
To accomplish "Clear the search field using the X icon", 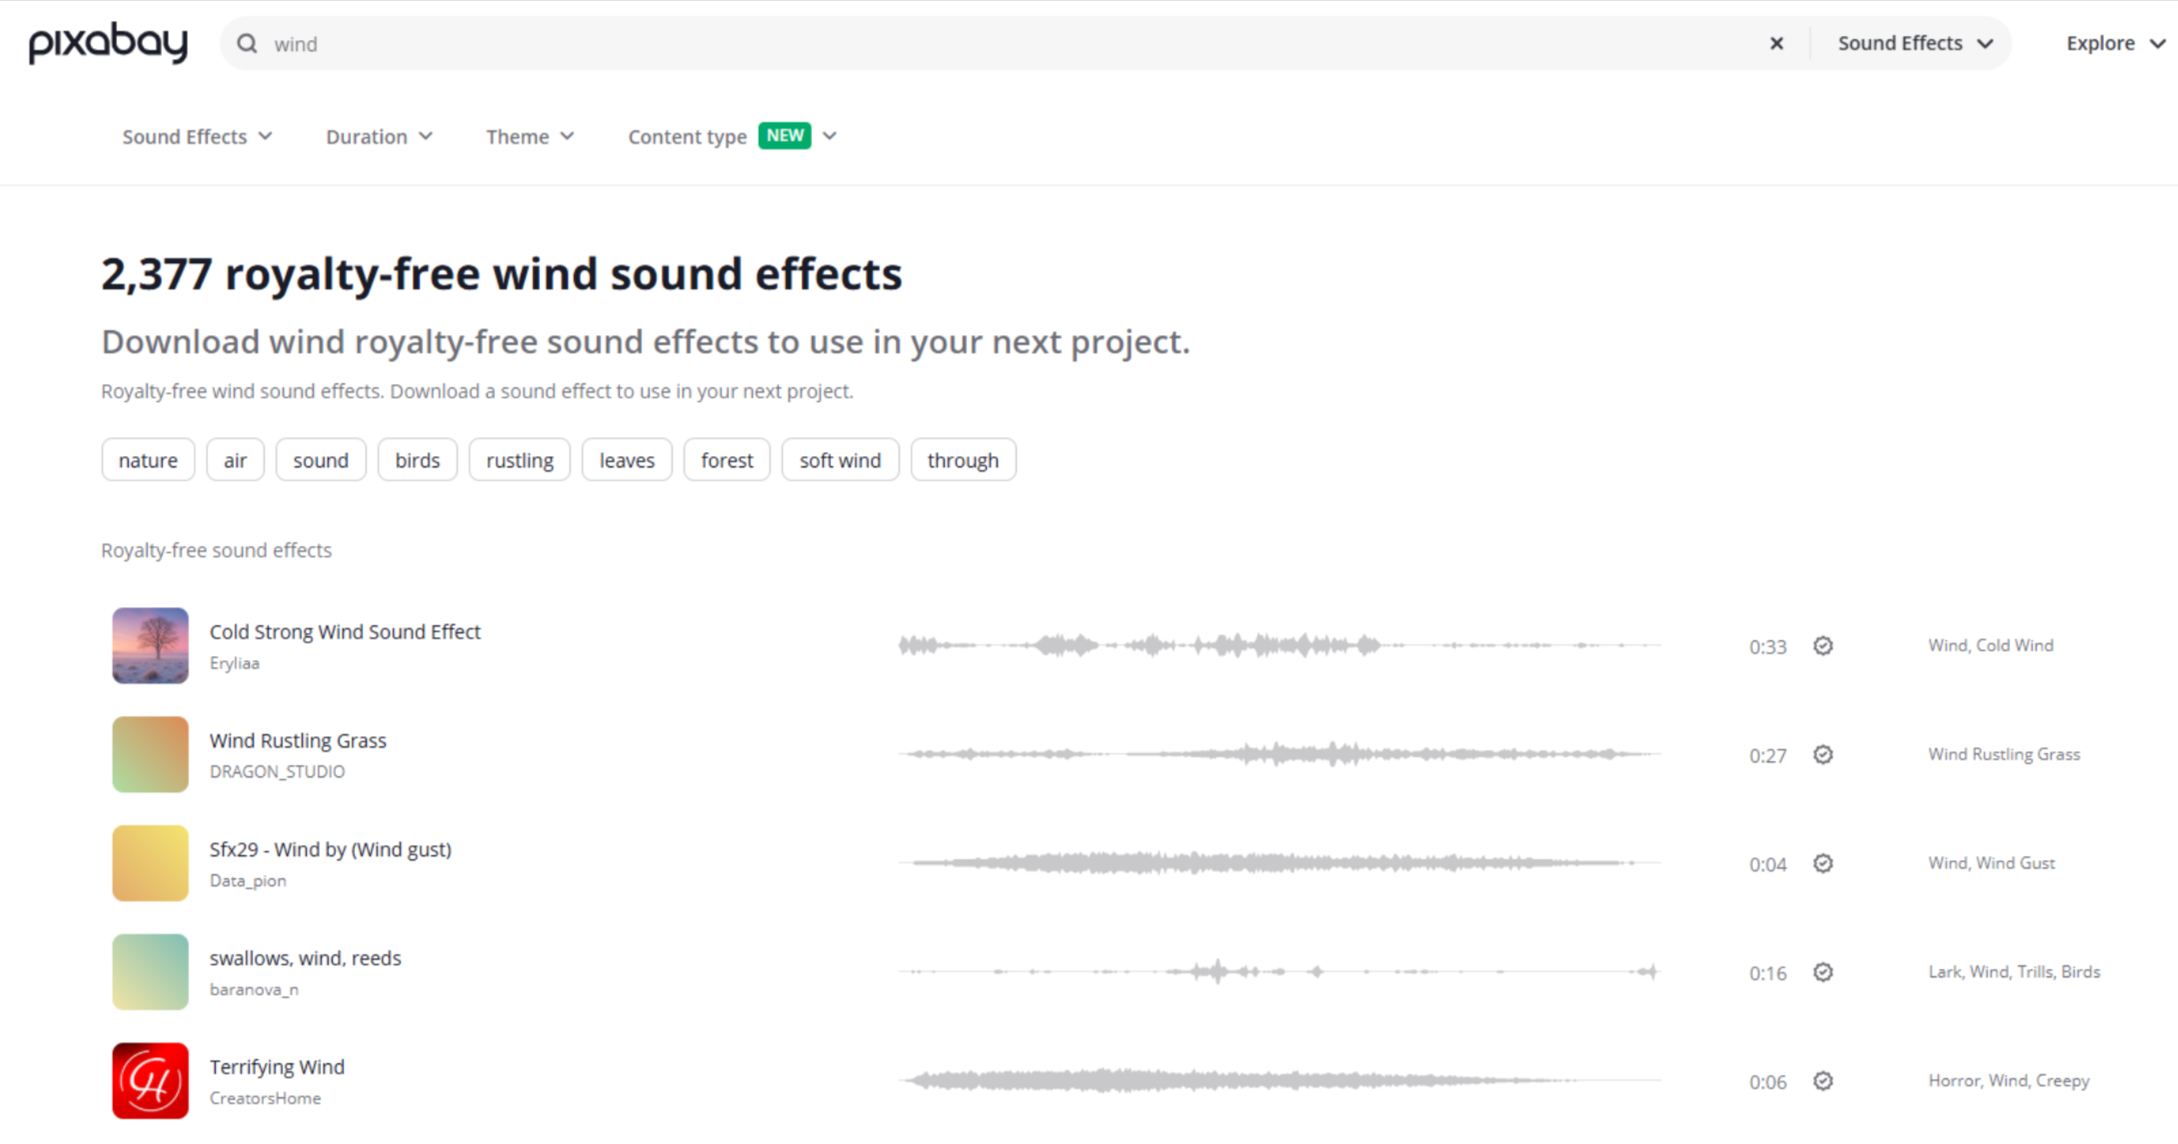I will pyautogui.click(x=1777, y=43).
